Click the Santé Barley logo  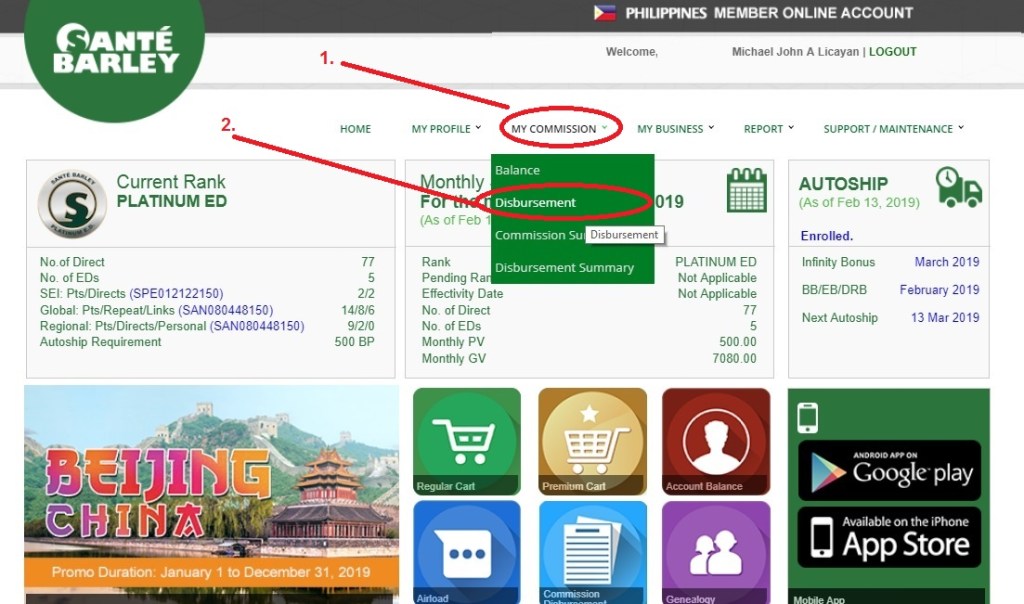115,50
